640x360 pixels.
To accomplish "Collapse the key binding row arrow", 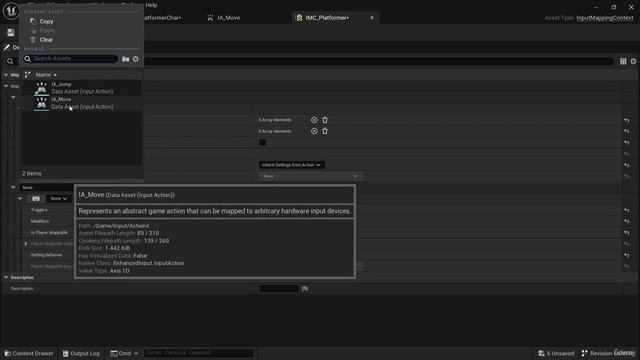I will point(20,198).
